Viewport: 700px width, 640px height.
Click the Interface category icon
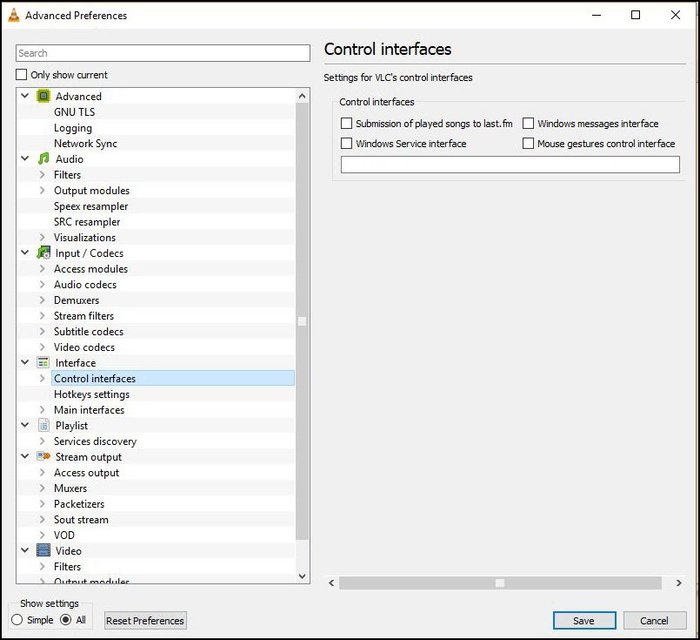click(43, 362)
